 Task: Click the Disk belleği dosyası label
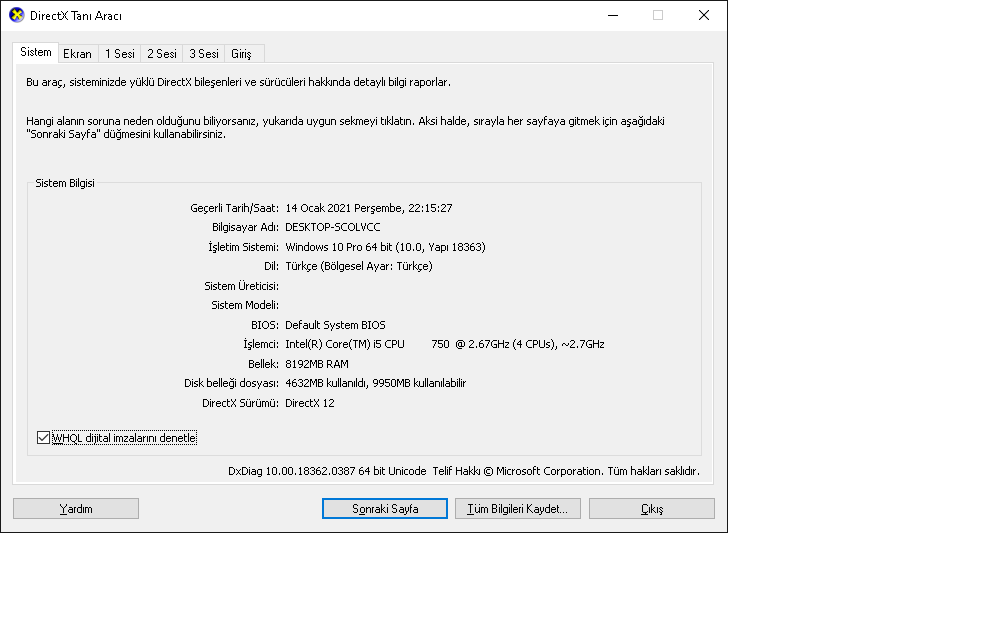click(x=231, y=383)
